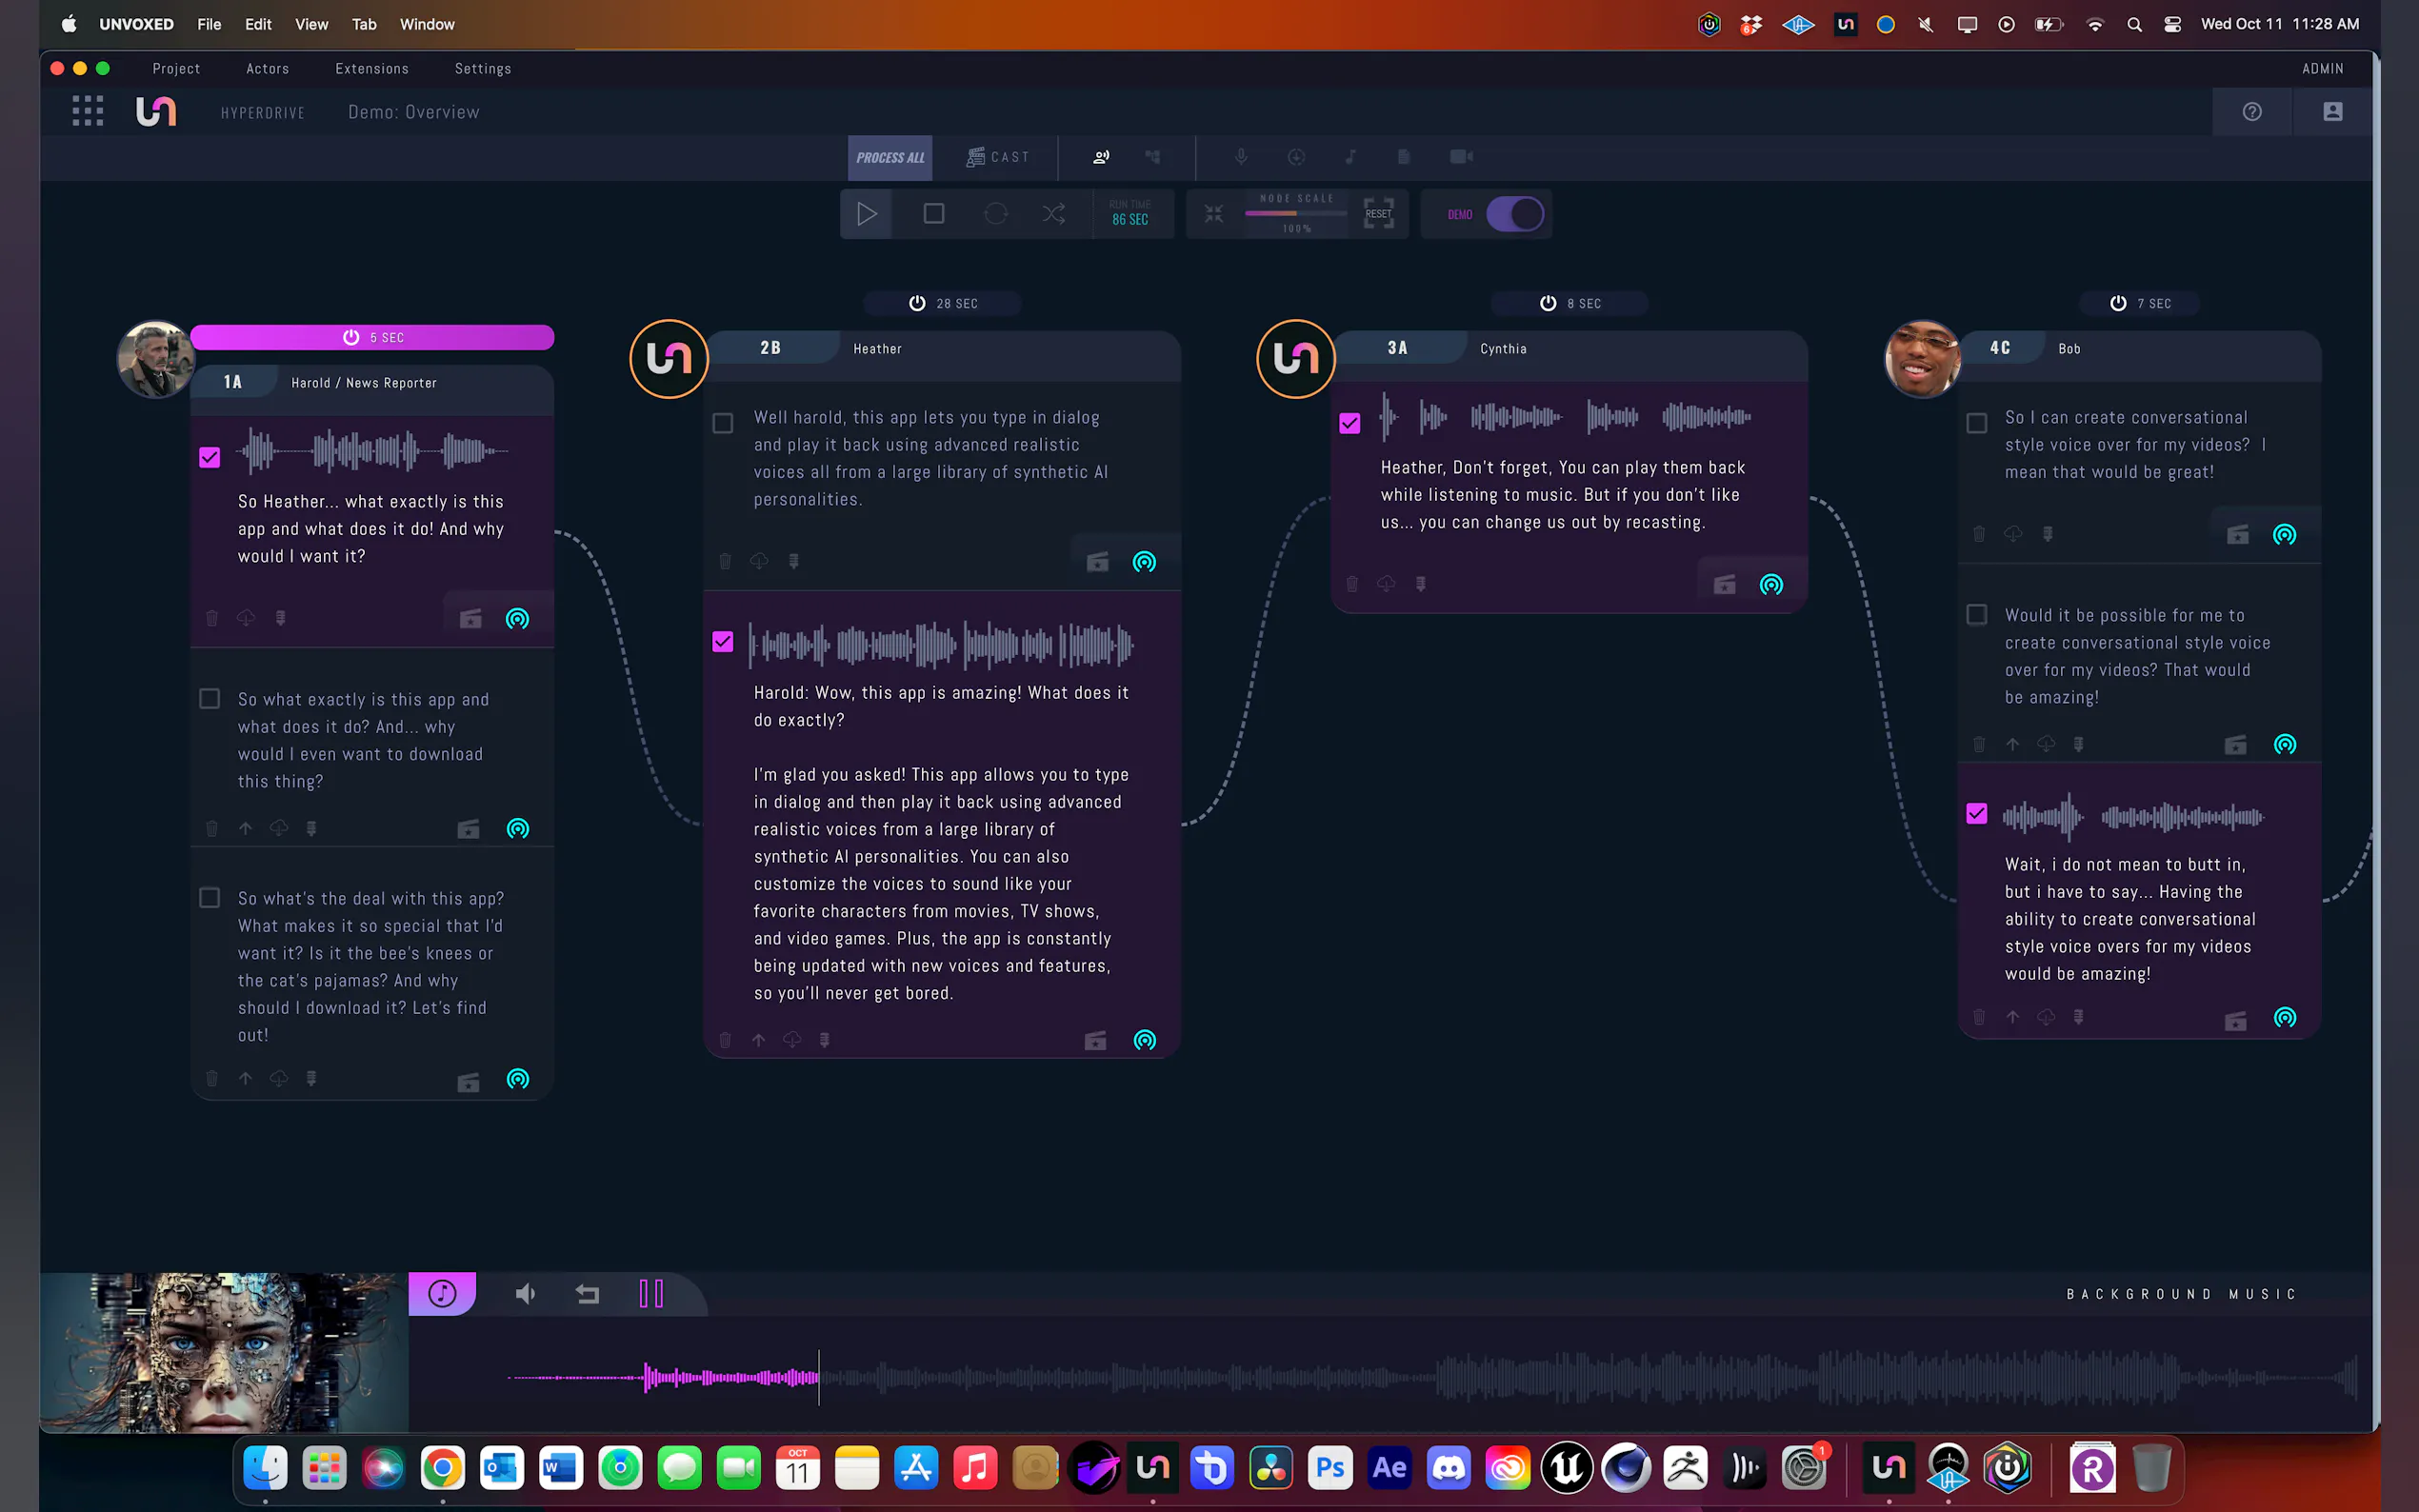Check the 'Well harold, this app lets you' line checkbox
The width and height of the screenshot is (2419, 1512).
pyautogui.click(x=722, y=423)
